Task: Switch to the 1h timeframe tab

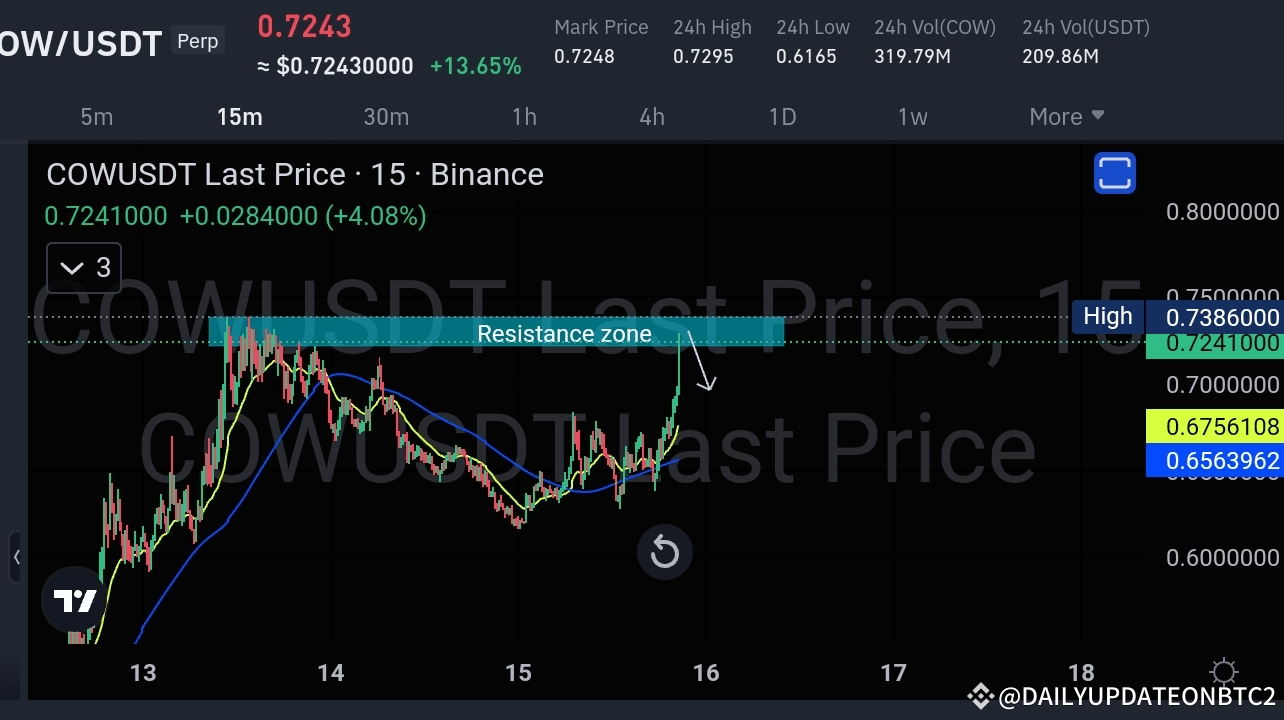Action: (524, 116)
